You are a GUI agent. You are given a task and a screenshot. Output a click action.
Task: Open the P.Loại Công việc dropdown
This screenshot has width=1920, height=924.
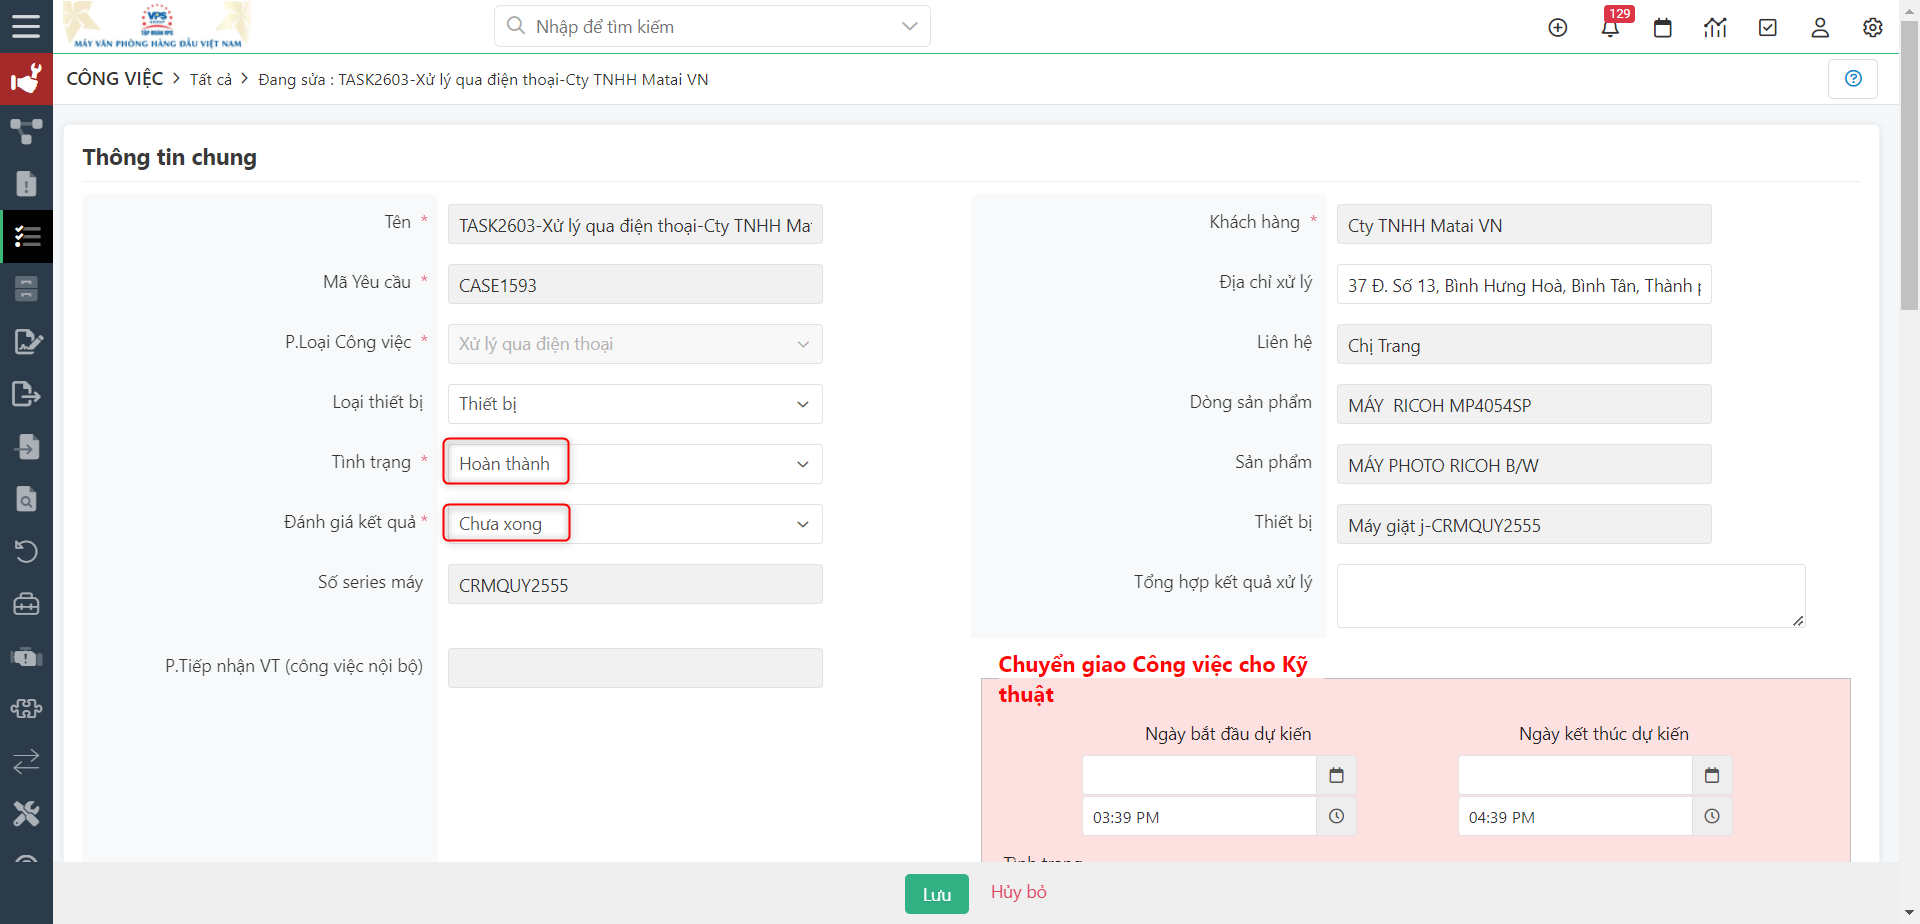[635, 344]
